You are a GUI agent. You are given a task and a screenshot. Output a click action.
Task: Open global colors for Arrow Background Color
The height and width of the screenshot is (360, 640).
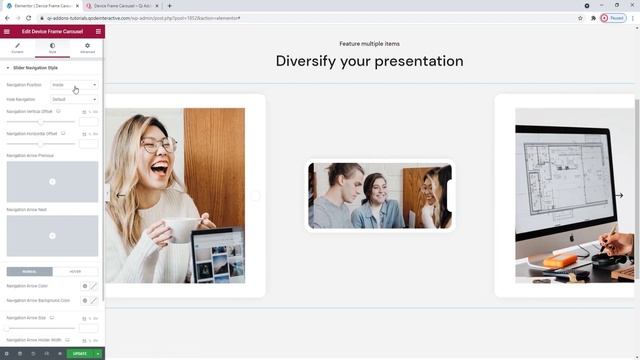(x=85, y=300)
